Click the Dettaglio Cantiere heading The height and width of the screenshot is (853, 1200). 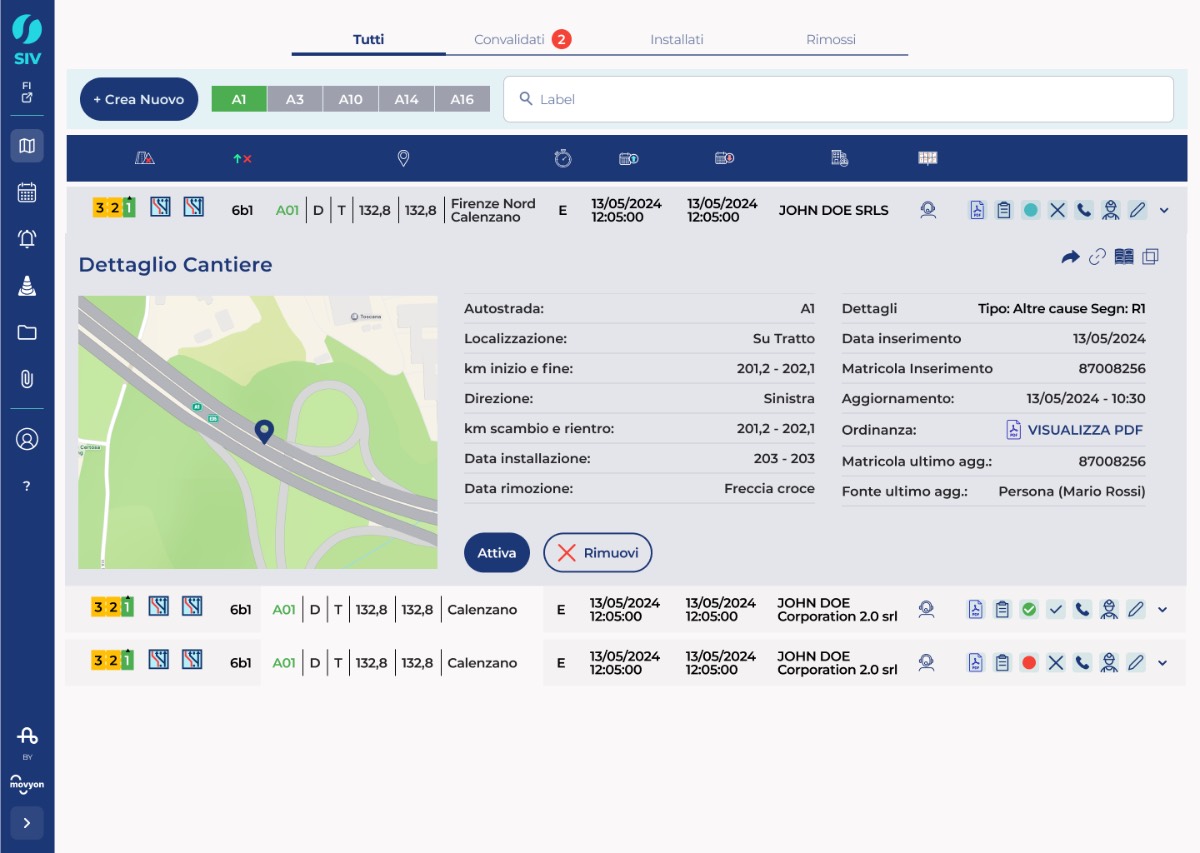(175, 264)
